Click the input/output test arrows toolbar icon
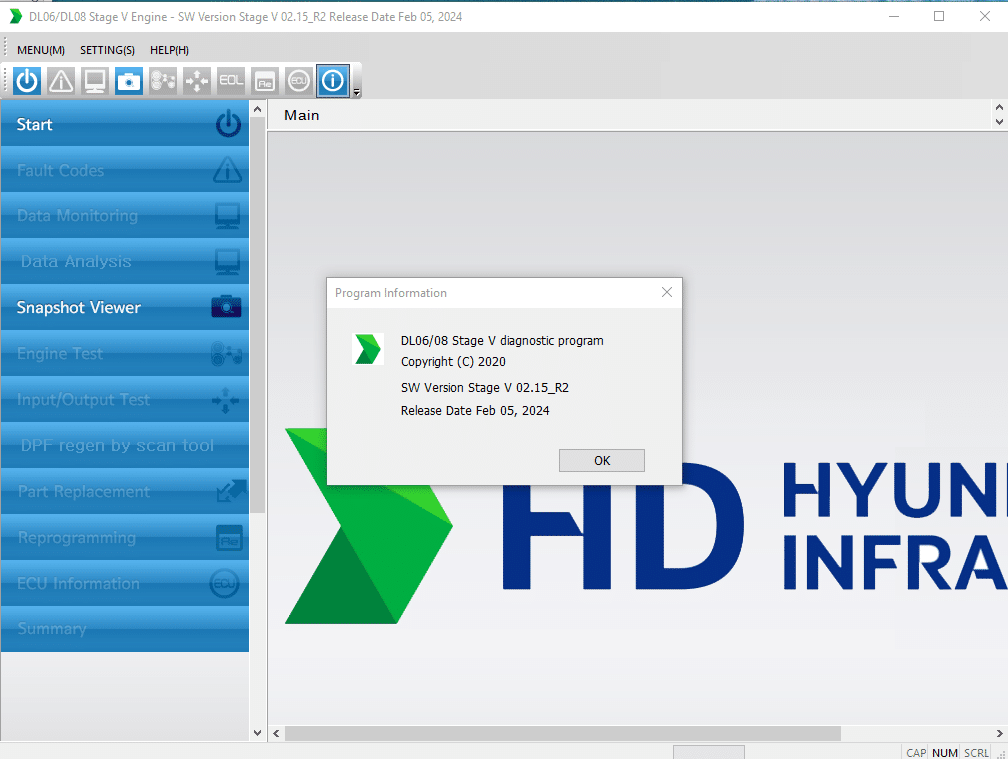Screen dimensions: 1008x759 tap(197, 81)
